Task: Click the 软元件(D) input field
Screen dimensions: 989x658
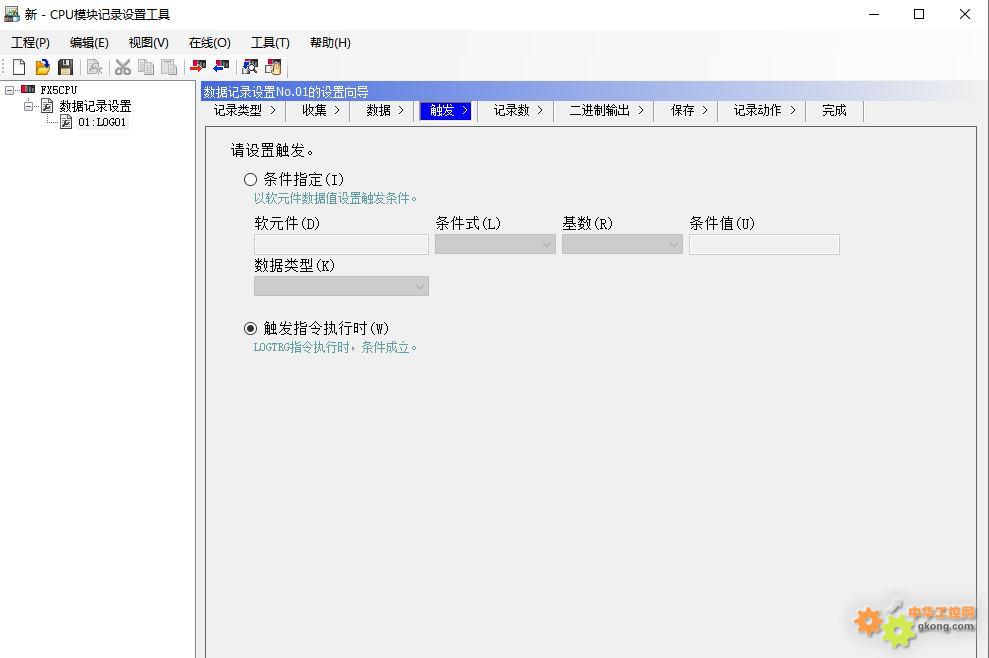Action: point(341,244)
